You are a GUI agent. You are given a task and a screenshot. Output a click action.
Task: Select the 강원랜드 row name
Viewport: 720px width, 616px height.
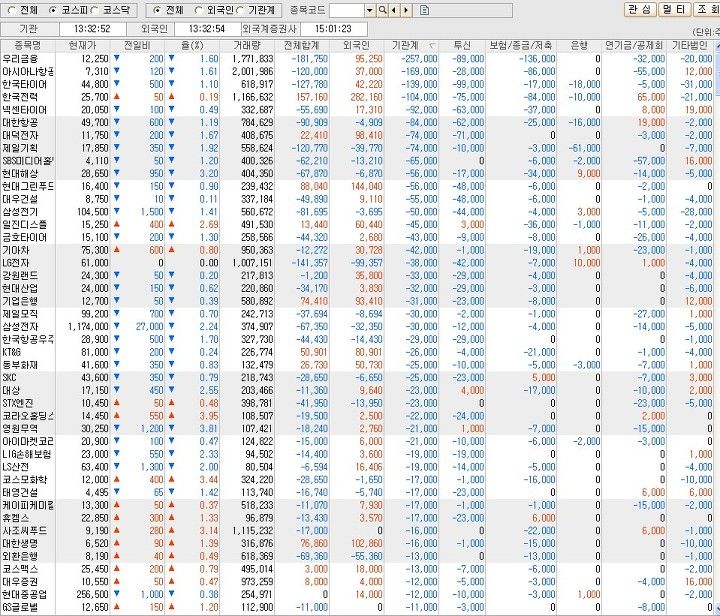(x=20, y=276)
